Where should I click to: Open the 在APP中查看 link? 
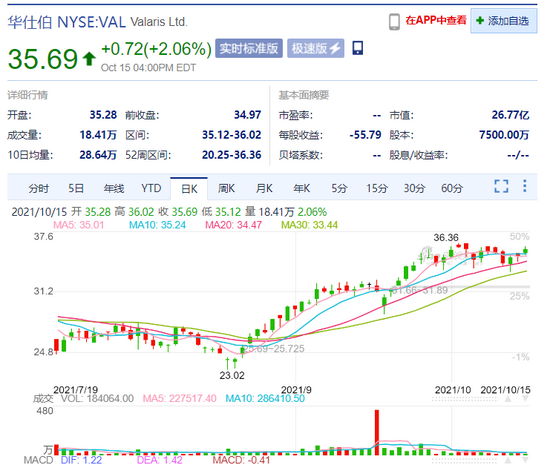[x=436, y=20]
